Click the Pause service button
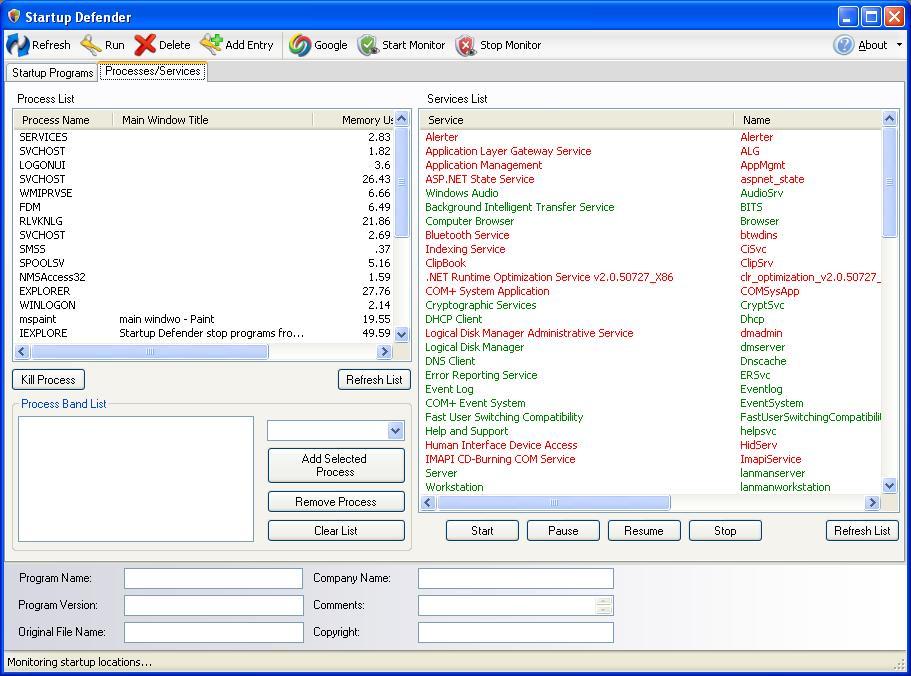Viewport: 911px width, 676px height. click(563, 531)
